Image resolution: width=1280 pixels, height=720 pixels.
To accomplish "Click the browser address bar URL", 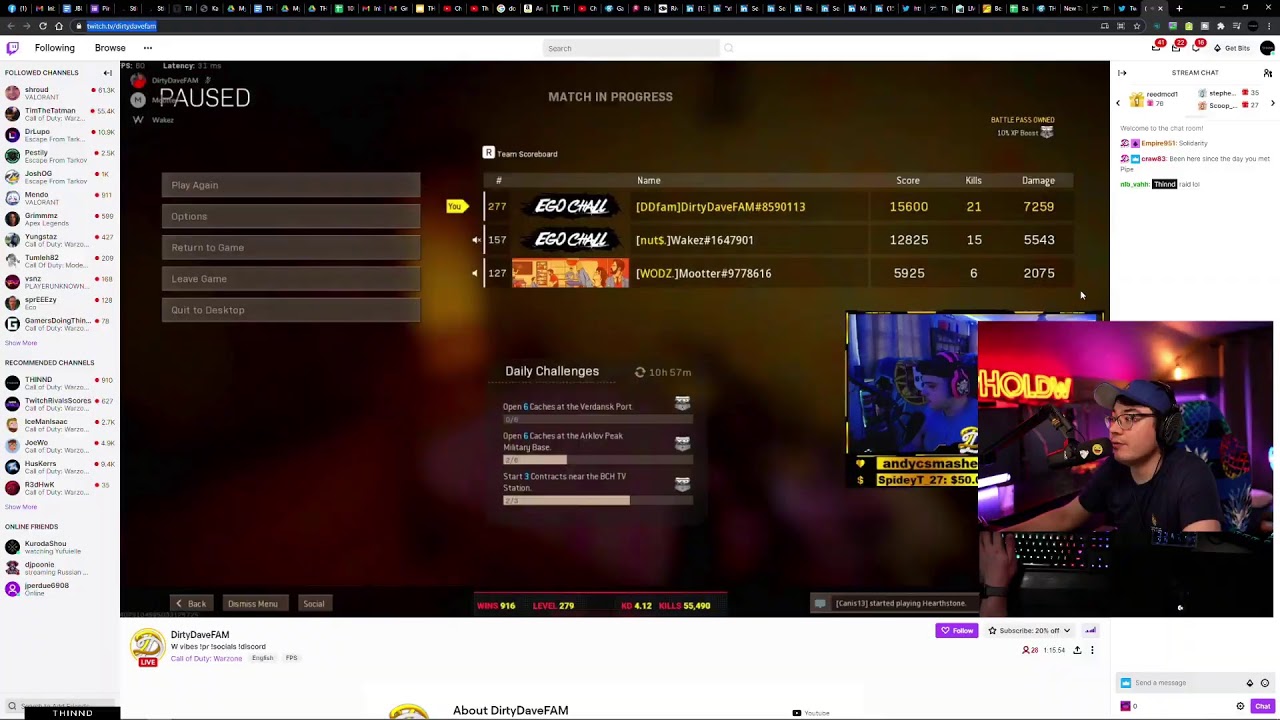I will click(x=121, y=26).
